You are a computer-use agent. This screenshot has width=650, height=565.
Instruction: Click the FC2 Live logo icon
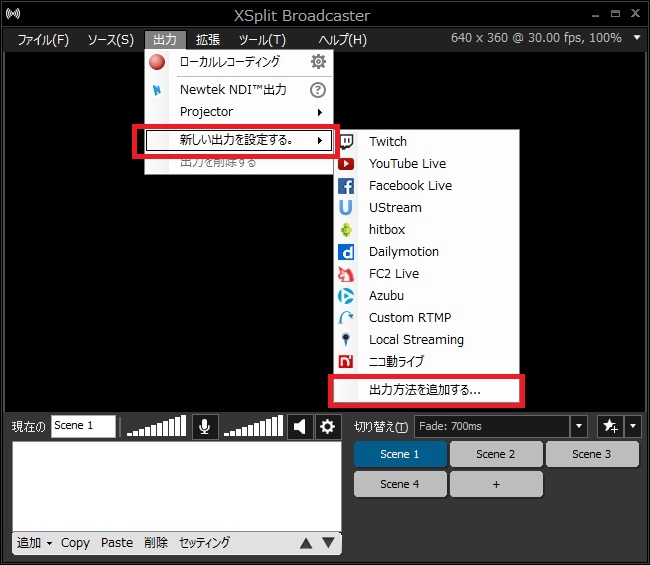click(x=346, y=274)
